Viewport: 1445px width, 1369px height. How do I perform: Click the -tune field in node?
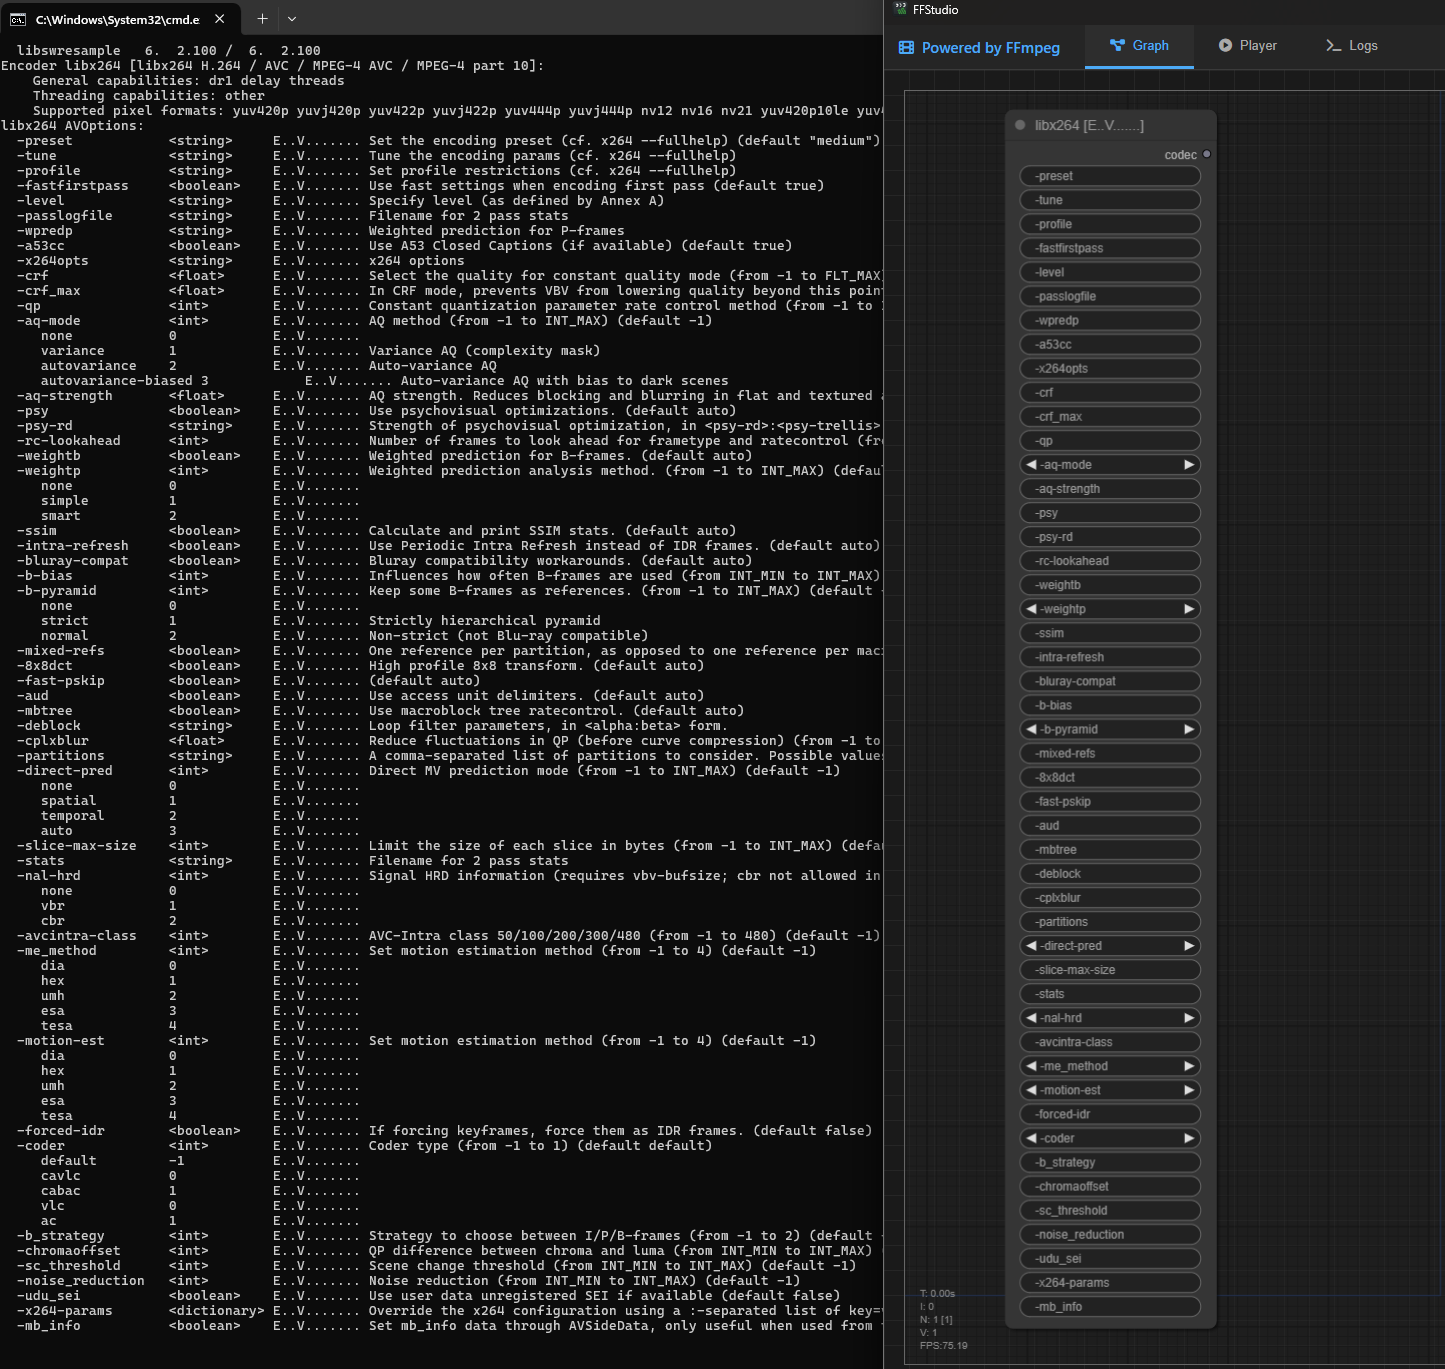click(1110, 200)
